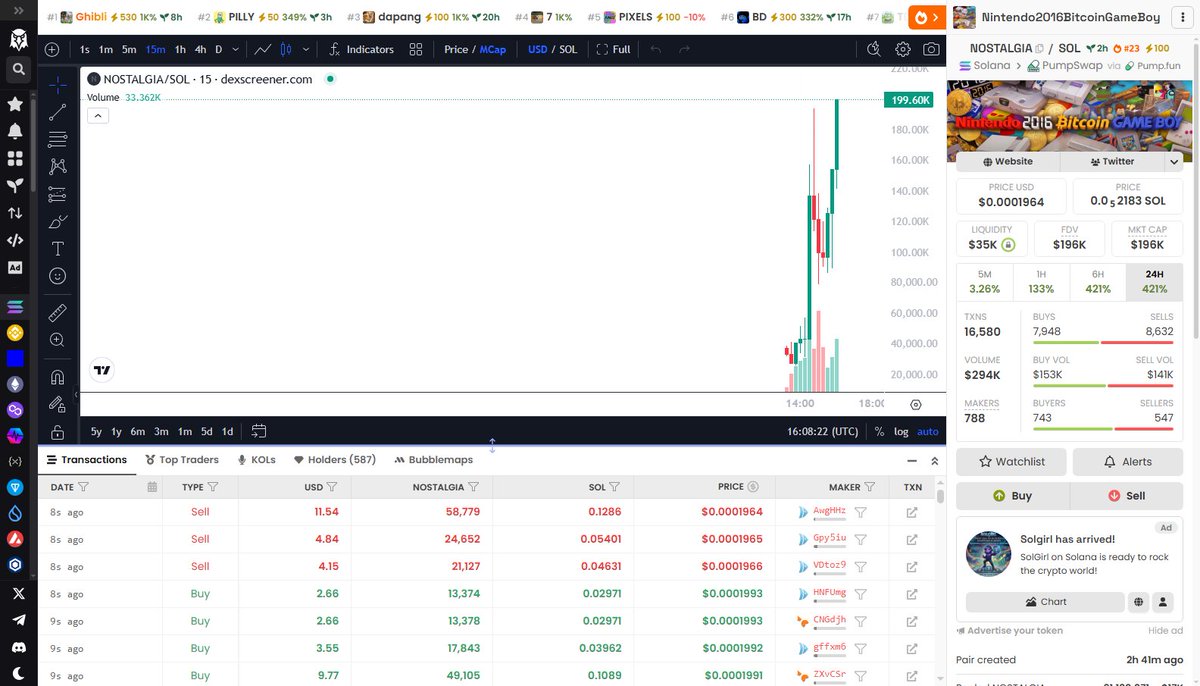This screenshot has height=686, width=1200.
Task: Select the 1H stats tab
Action: pyautogui.click(x=1041, y=282)
